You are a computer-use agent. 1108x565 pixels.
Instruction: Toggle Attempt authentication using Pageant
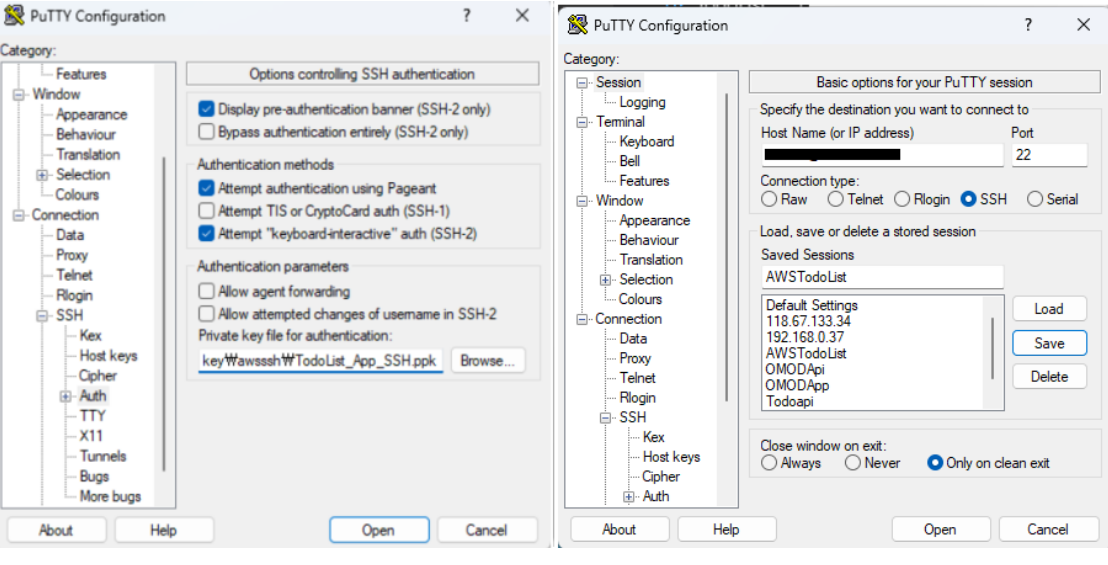(x=206, y=188)
